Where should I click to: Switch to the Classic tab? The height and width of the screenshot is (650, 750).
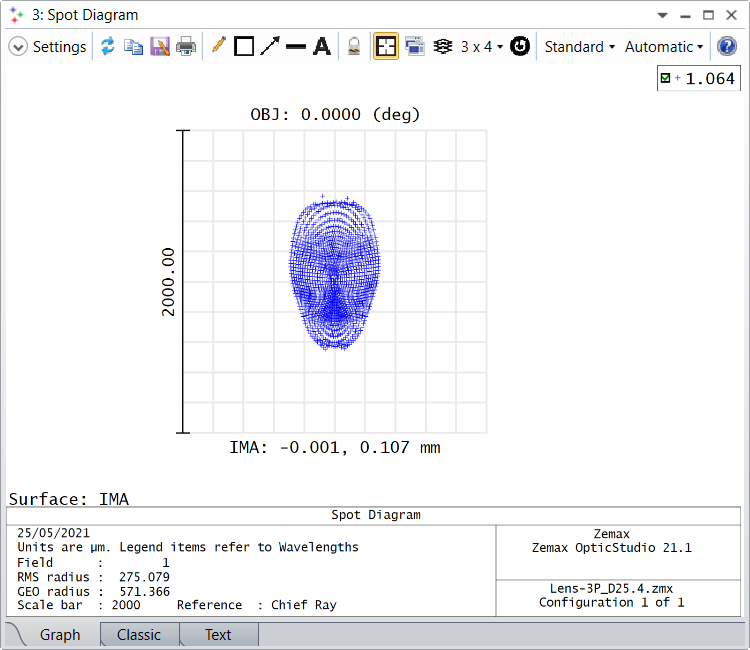[x=139, y=635]
